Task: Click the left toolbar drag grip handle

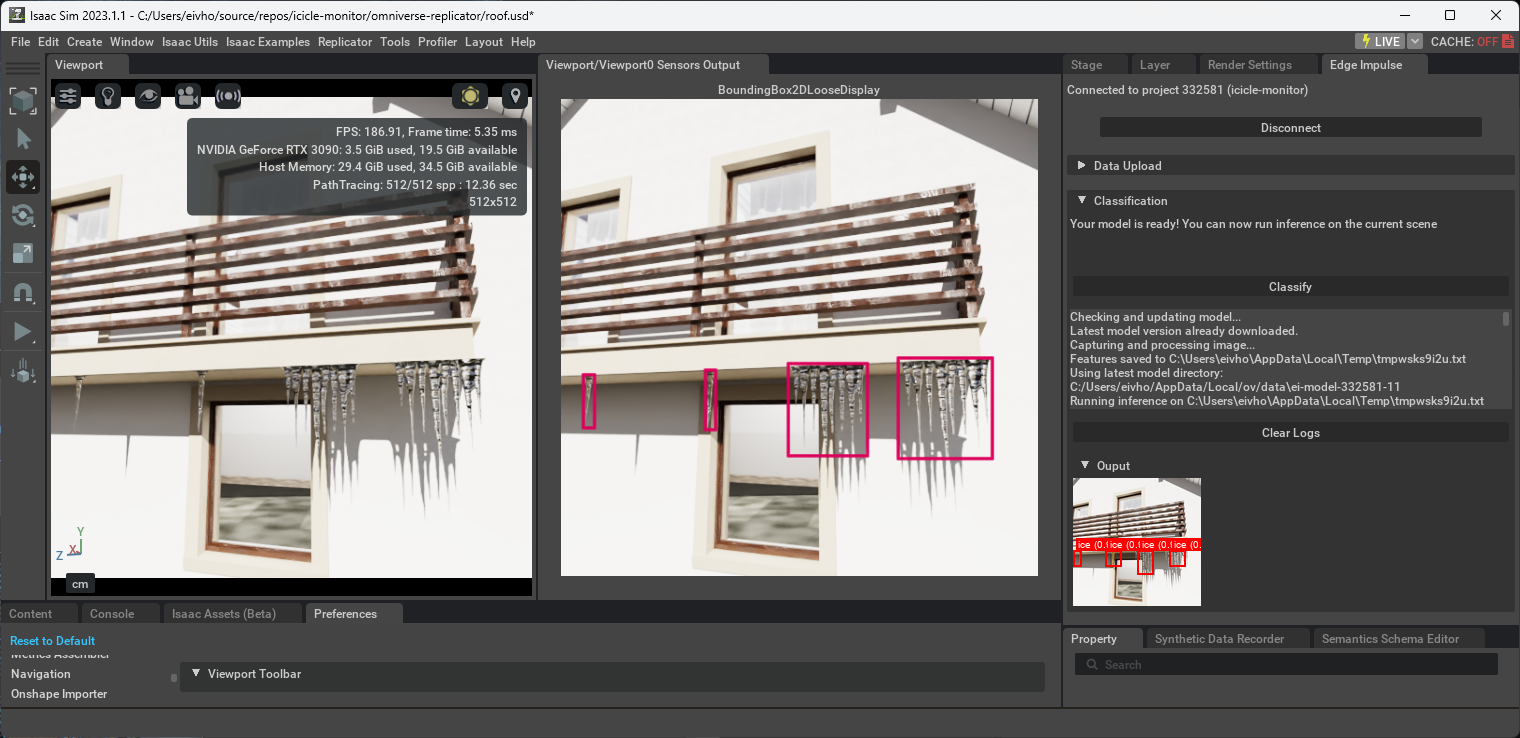Action: 23,68
